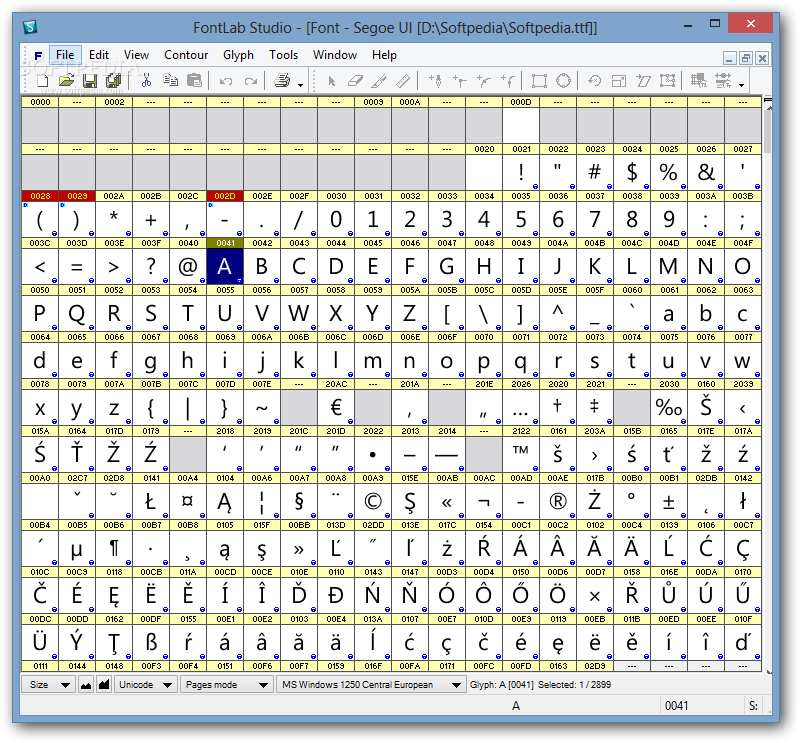The height and width of the screenshot is (743, 800).
Task: Select the @ glyph cell (0040)
Action: [188, 266]
